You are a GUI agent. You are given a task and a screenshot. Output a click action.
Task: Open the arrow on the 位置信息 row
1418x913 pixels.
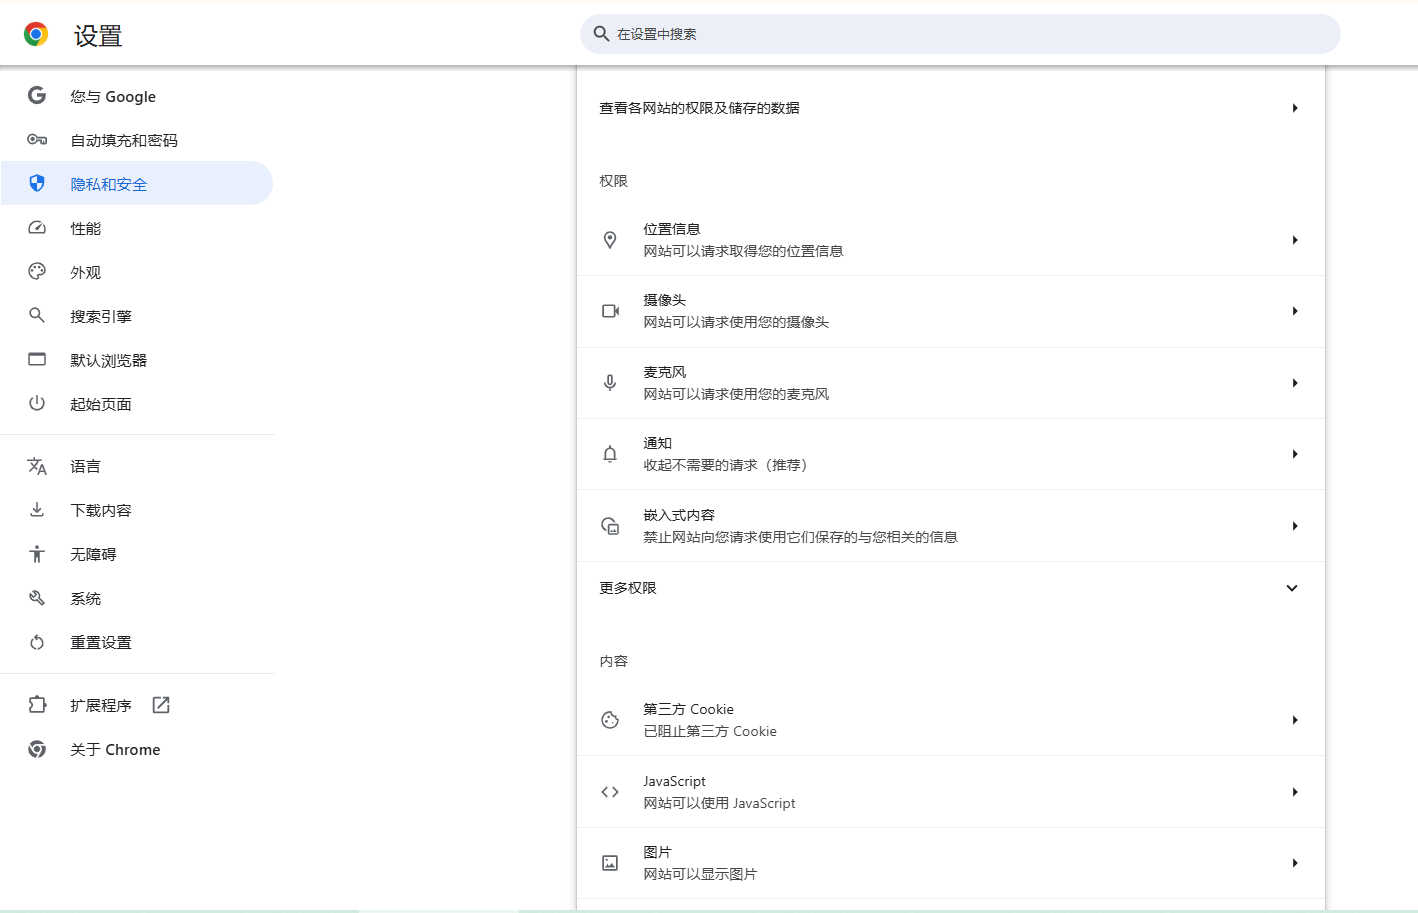[x=1295, y=240]
